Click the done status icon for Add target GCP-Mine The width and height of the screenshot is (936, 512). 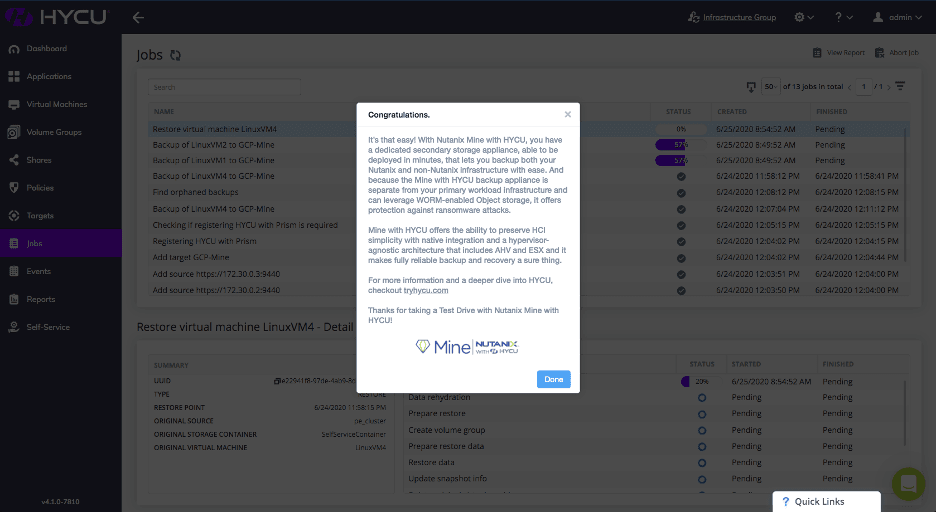click(681, 258)
